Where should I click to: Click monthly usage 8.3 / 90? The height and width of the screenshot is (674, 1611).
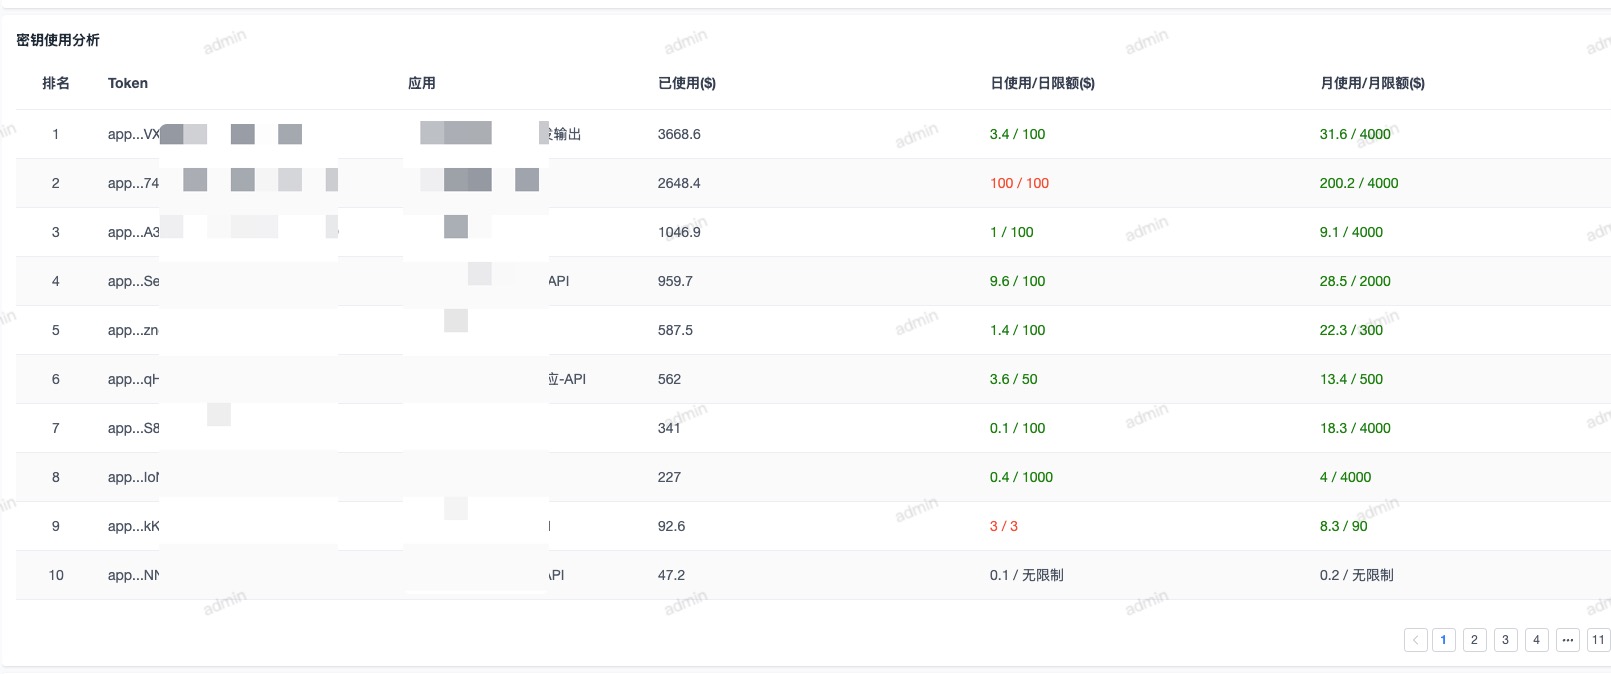tap(1343, 526)
